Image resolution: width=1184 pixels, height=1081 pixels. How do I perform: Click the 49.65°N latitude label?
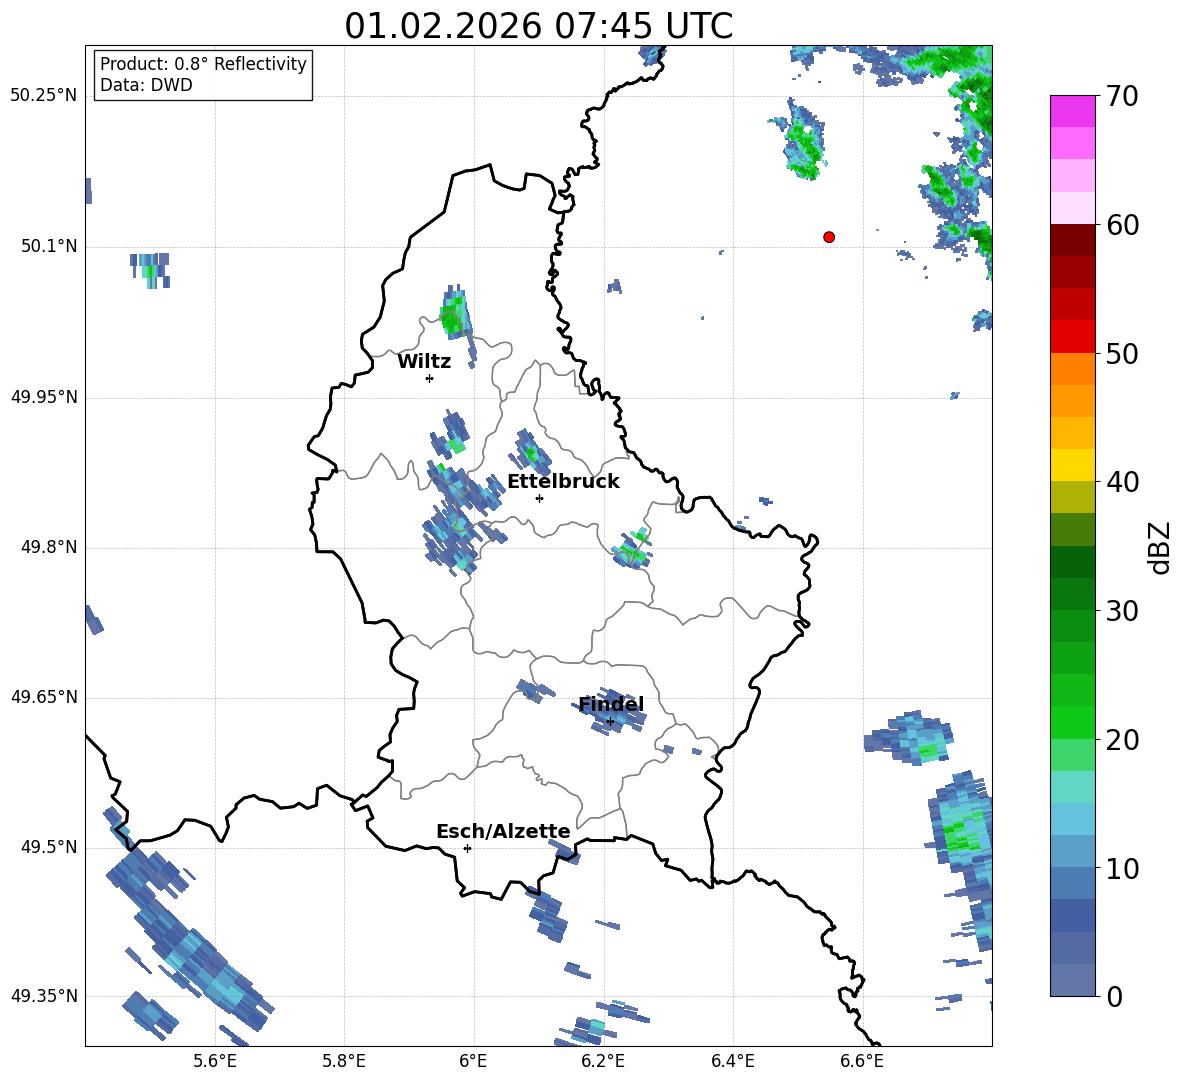coord(43,697)
